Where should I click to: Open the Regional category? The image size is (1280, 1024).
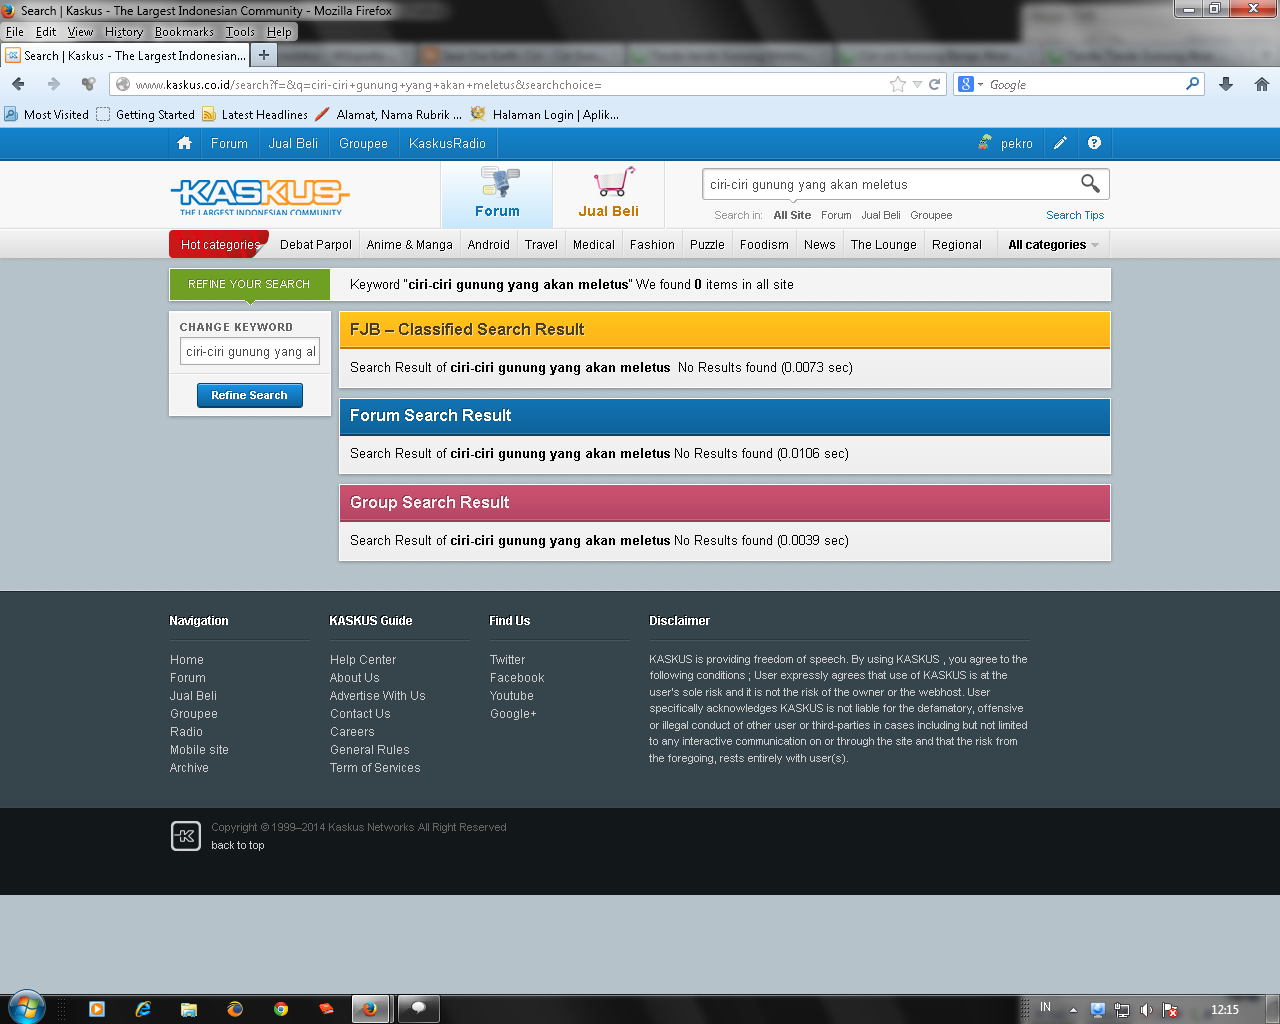point(957,244)
